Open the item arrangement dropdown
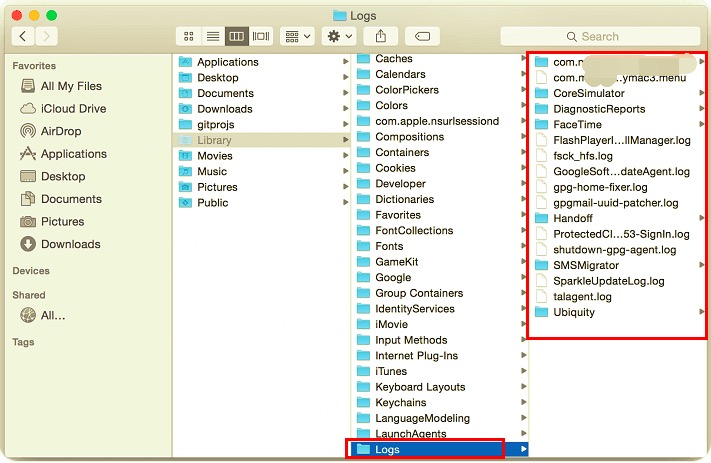This screenshot has height=463, width=711. 297,36
